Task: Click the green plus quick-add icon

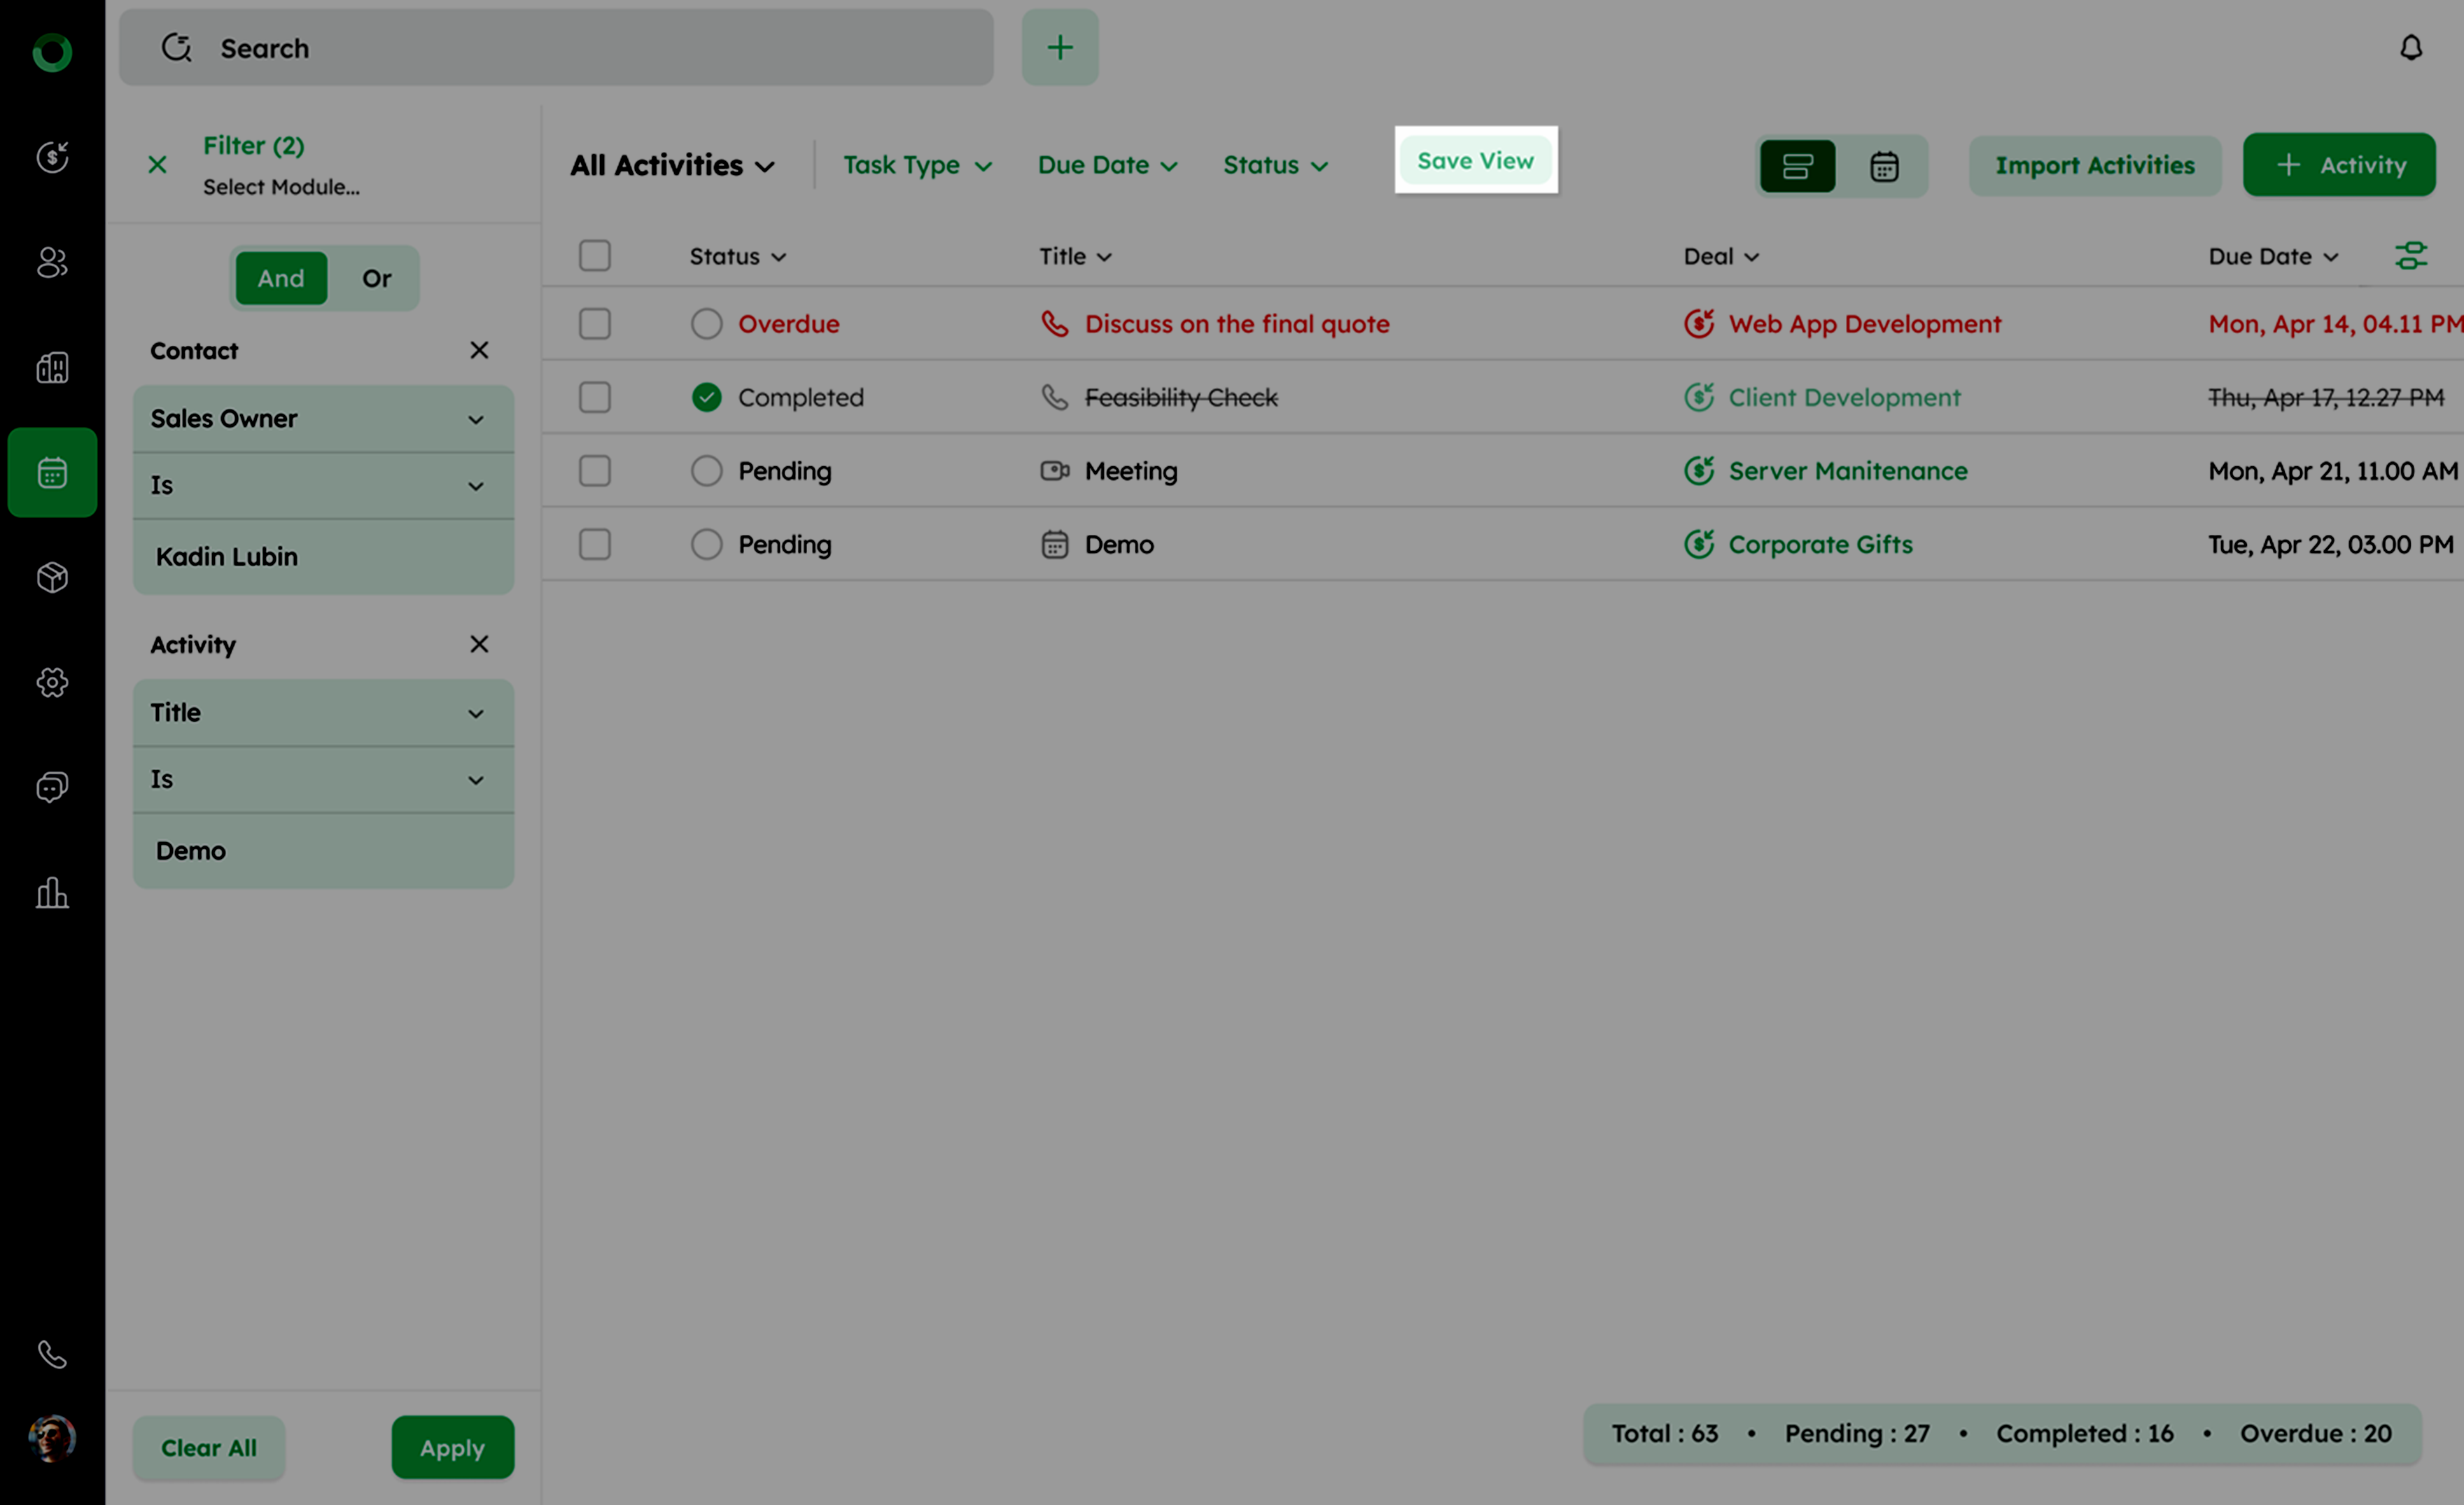Action: click(1060, 48)
